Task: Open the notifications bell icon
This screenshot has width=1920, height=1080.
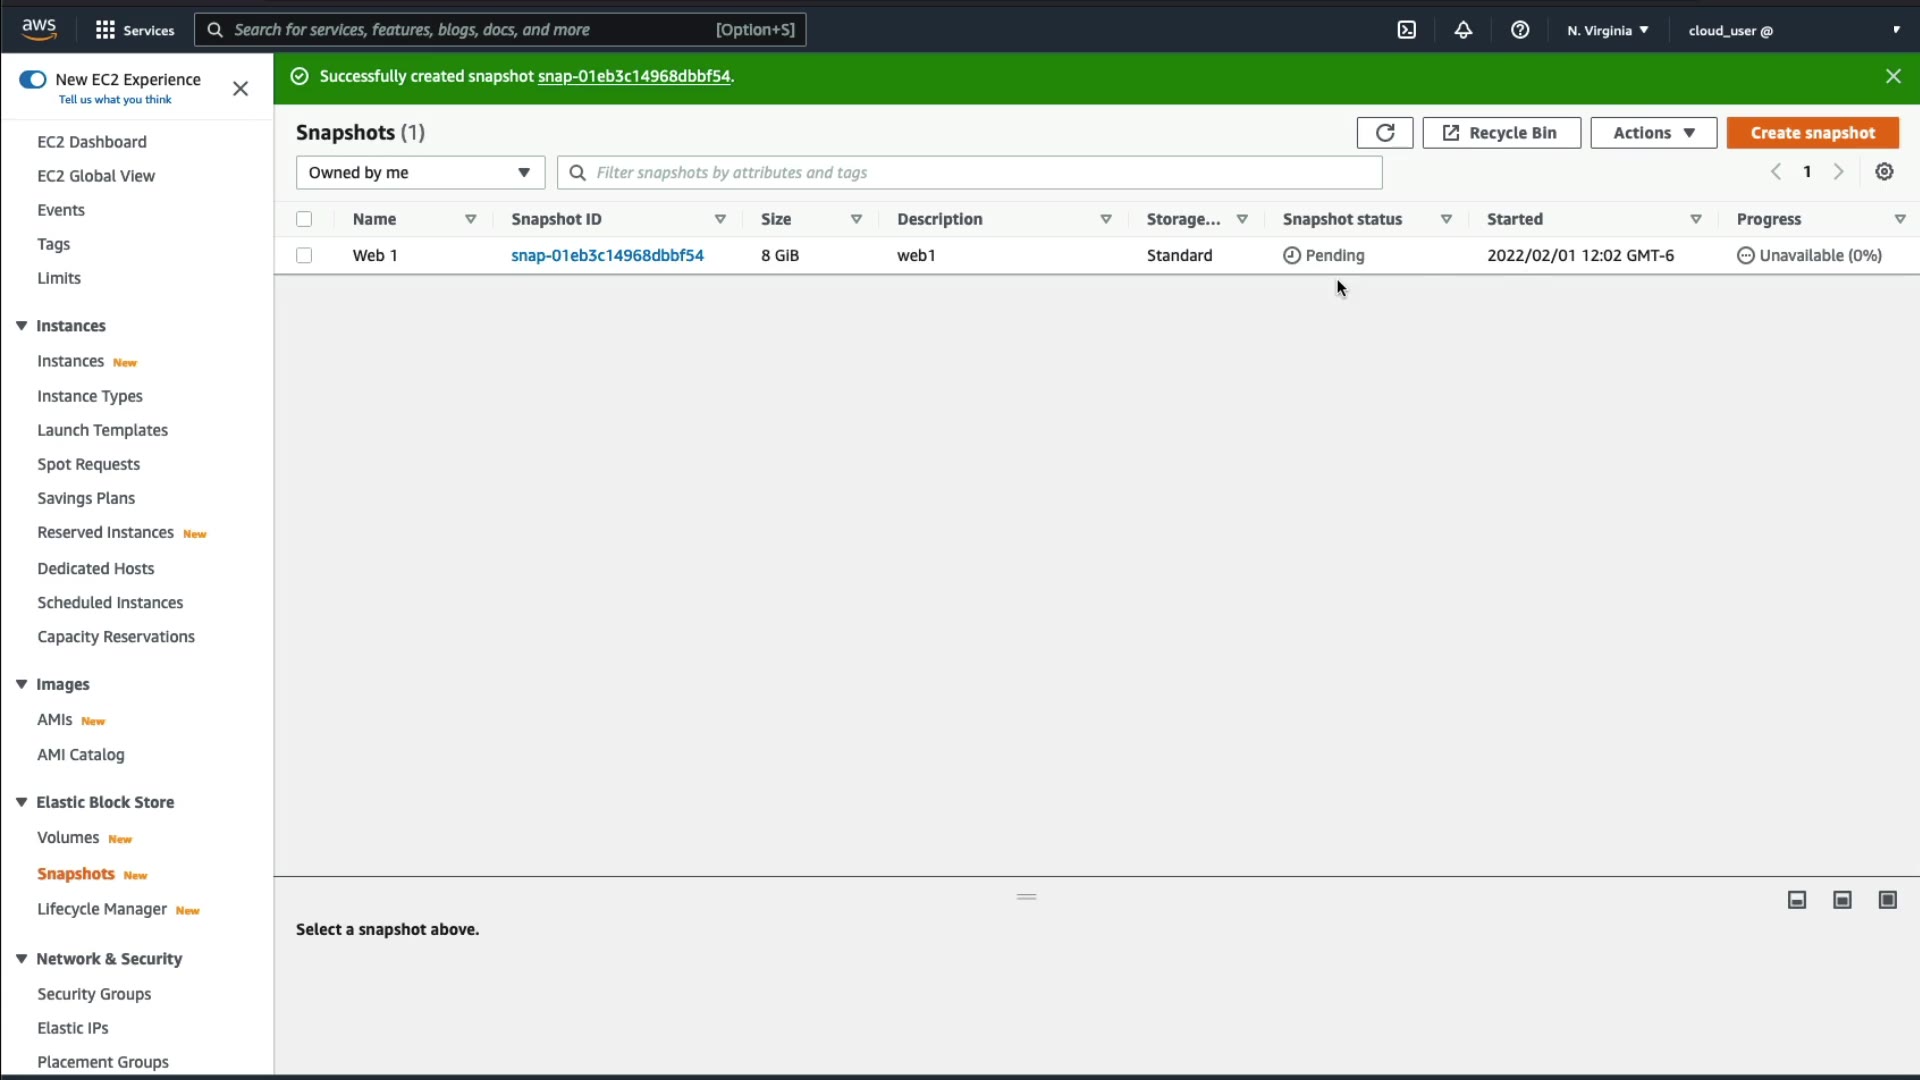Action: (x=1463, y=30)
